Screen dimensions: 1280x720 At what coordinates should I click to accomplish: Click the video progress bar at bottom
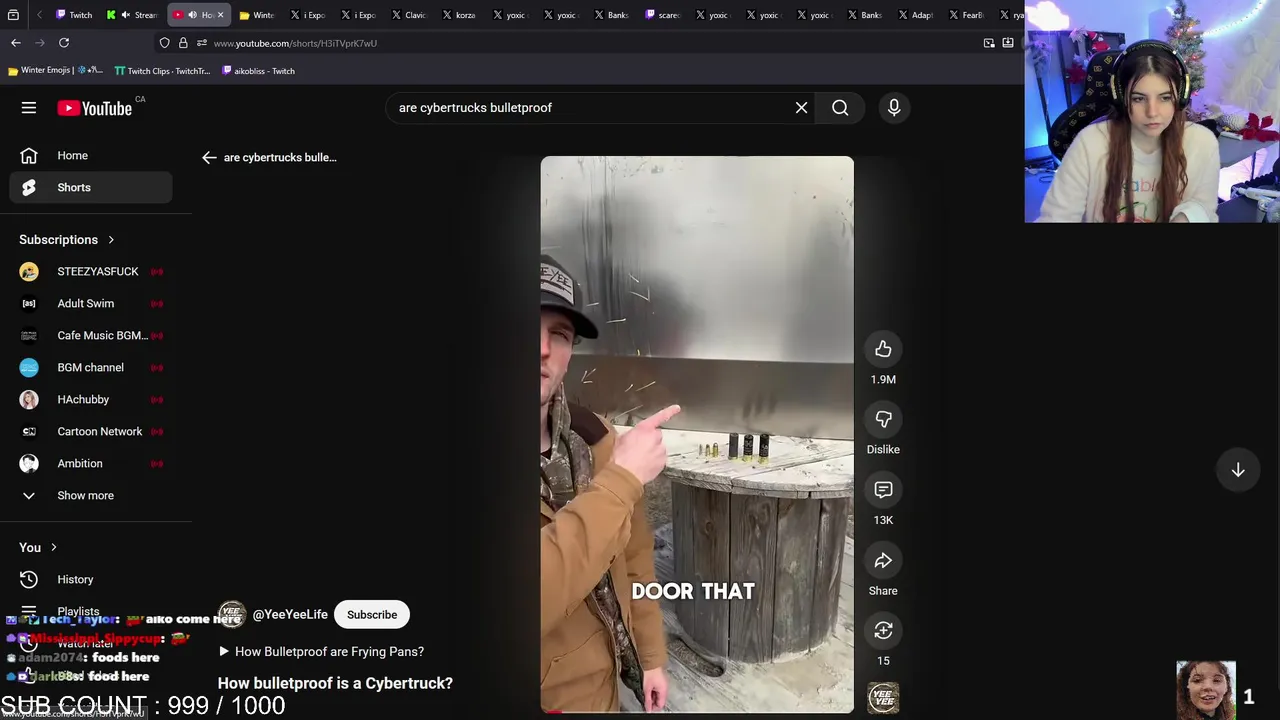(697, 712)
